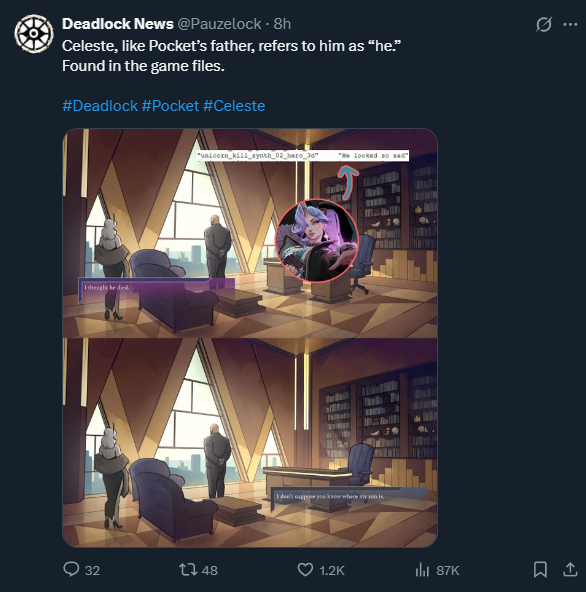Open the #Celeste hashtag
The width and height of the screenshot is (586, 592).
pyautogui.click(x=234, y=106)
